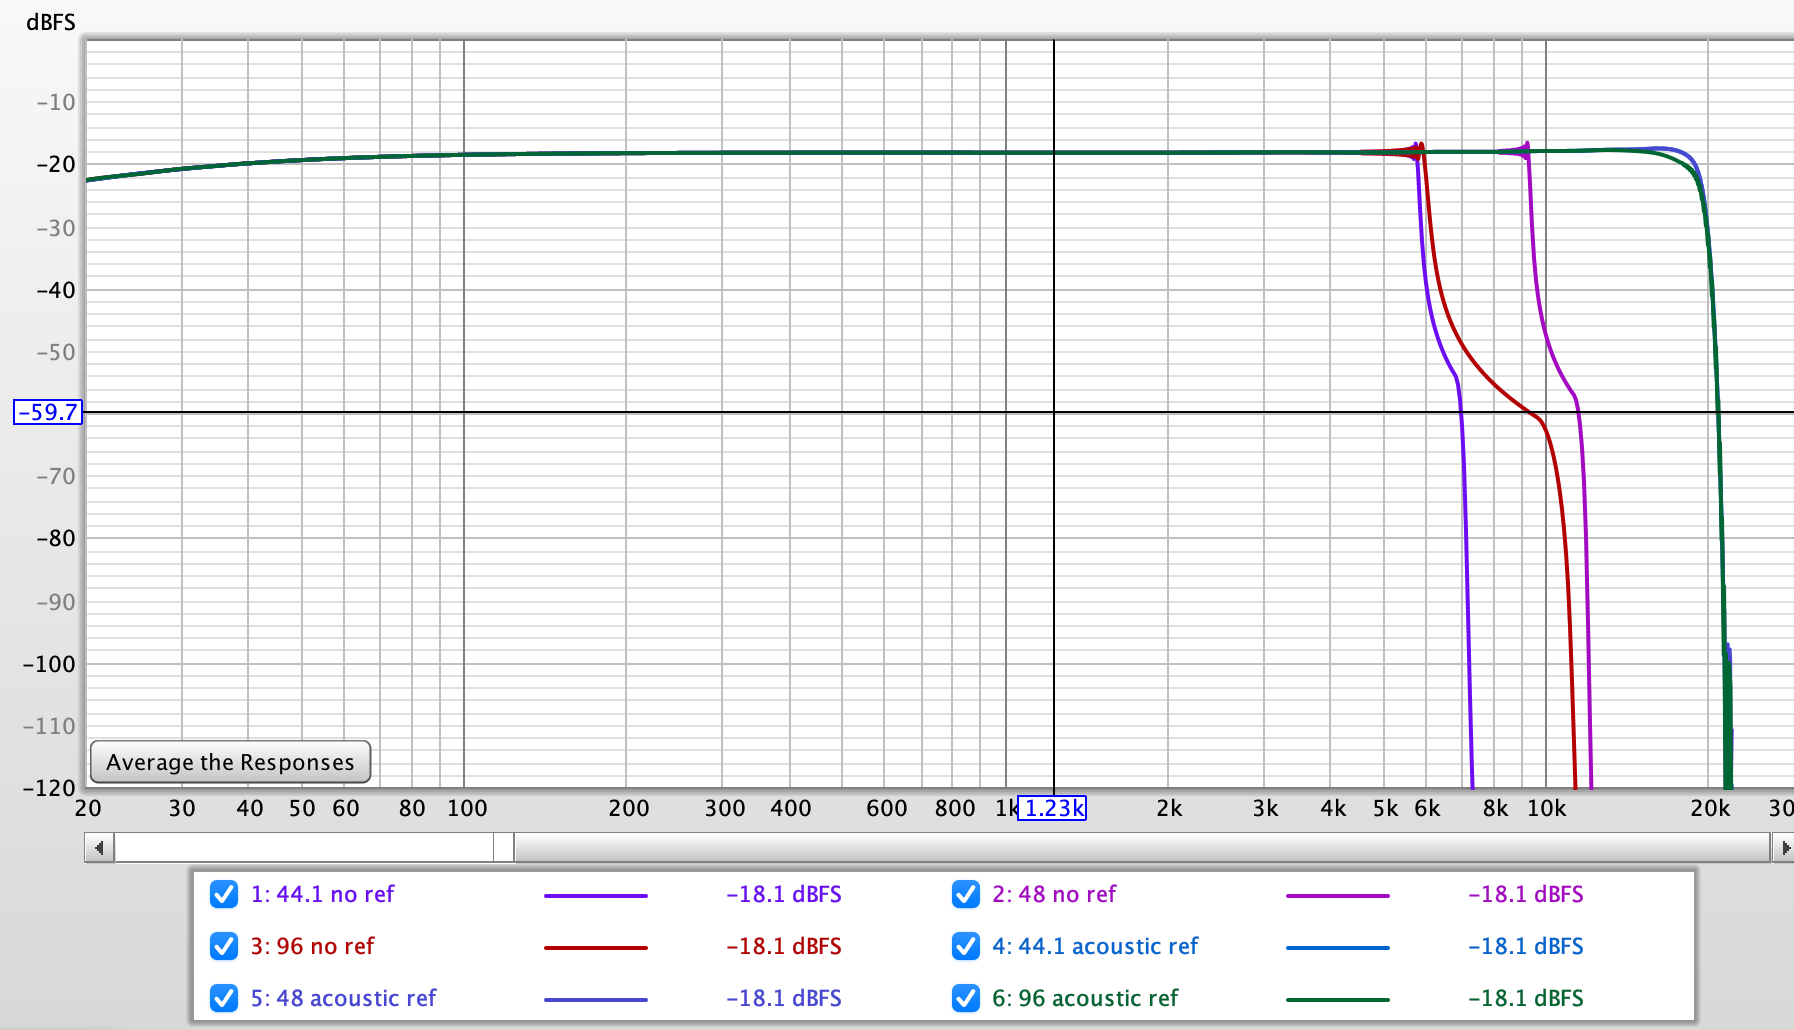The height and width of the screenshot is (1030, 1794).
Task: Click the indigo line sample for 48 acoustic ref
Action: (x=596, y=999)
